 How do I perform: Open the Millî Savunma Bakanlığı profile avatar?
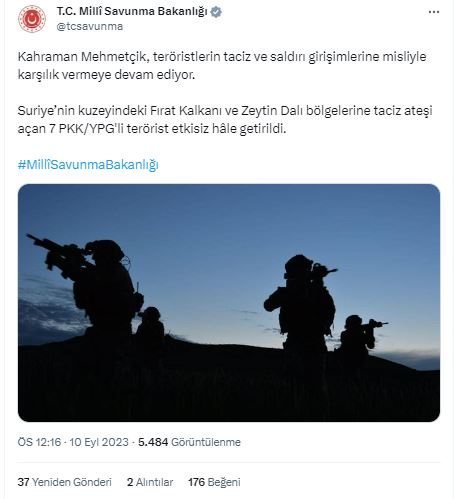click(32, 19)
